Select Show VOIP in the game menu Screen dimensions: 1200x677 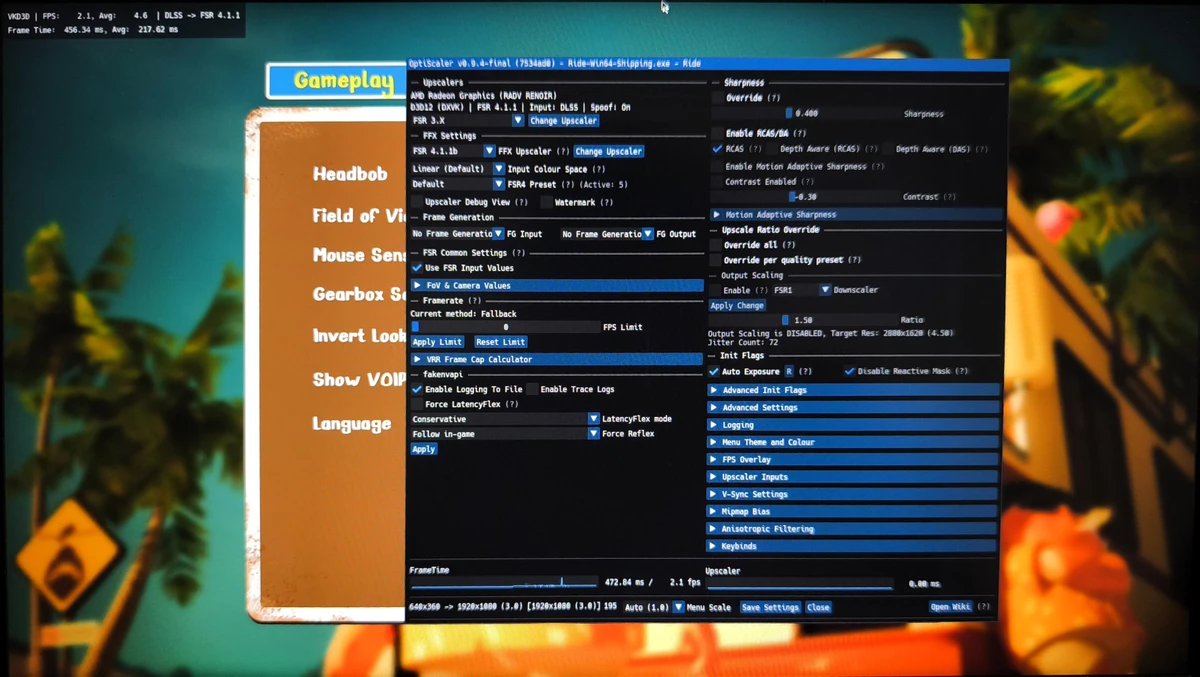coord(358,380)
